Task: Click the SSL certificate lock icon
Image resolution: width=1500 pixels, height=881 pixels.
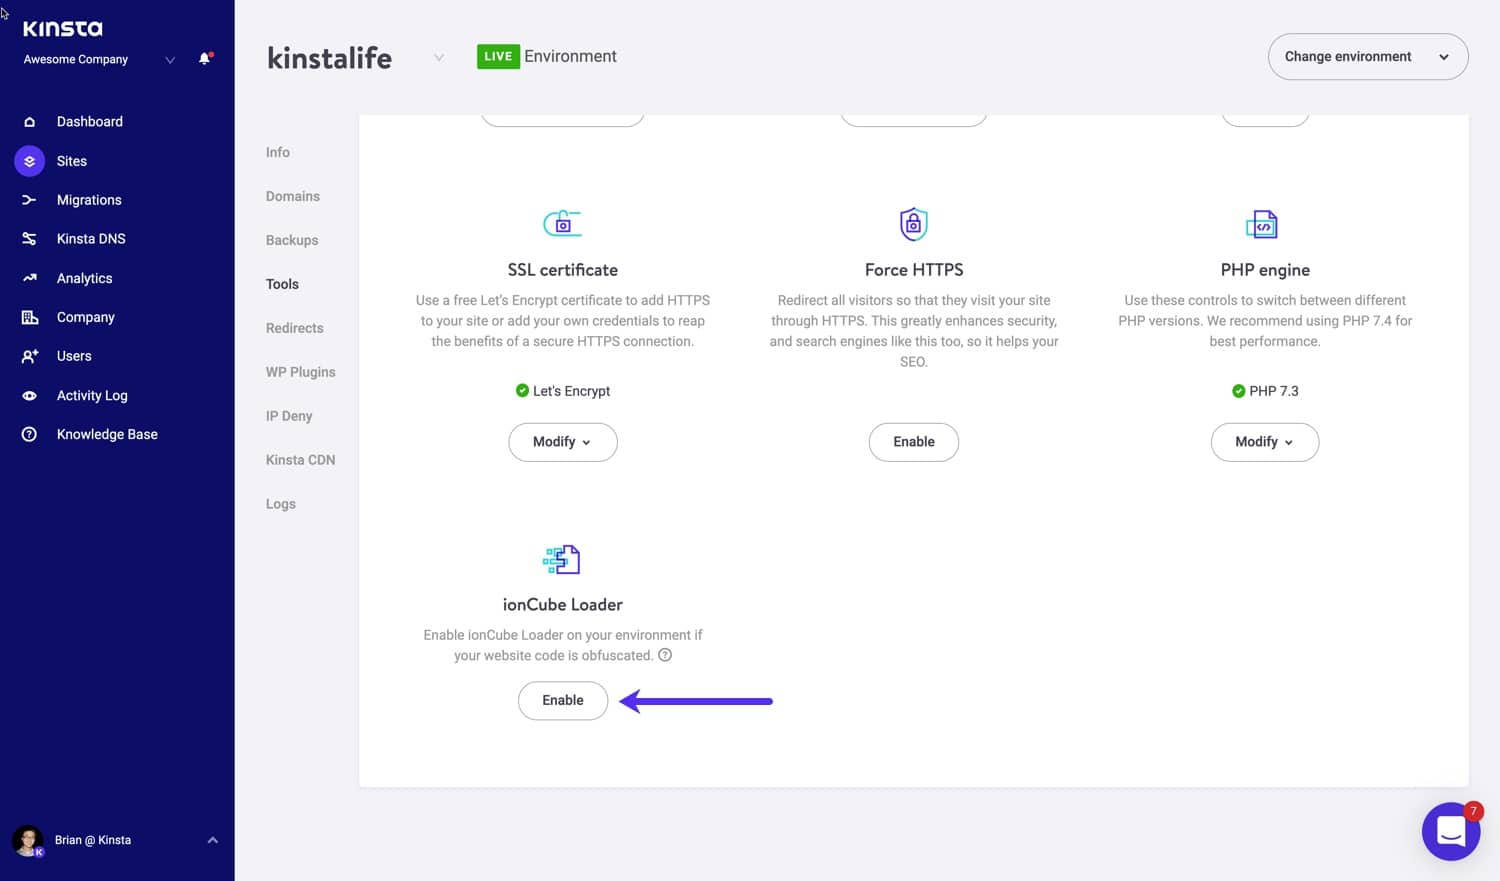Action: pos(562,223)
